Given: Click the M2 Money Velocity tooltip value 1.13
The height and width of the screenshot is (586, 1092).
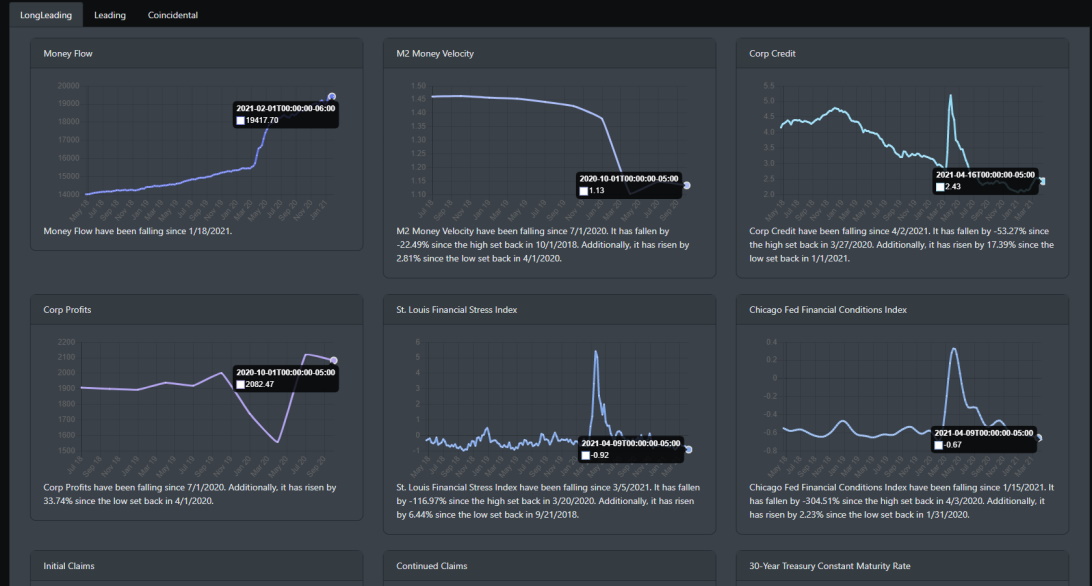Looking at the screenshot, I should (596, 191).
